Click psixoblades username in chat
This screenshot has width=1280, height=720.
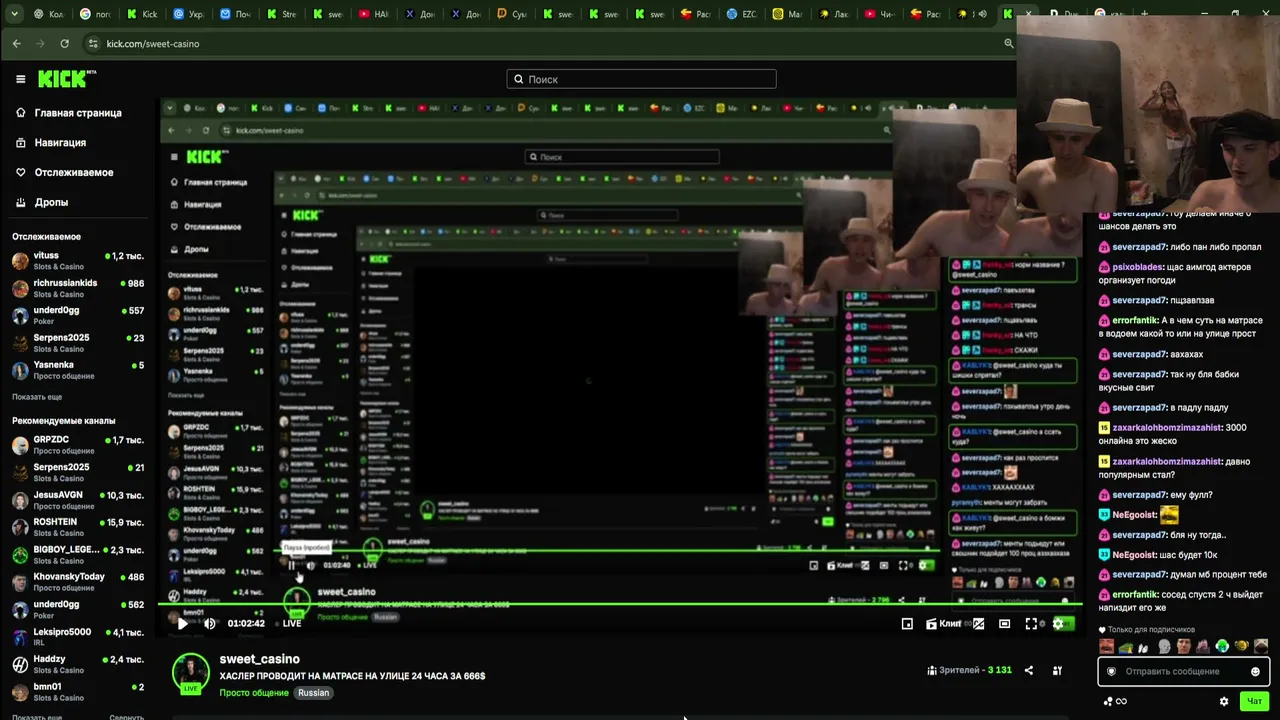tap(1137, 267)
